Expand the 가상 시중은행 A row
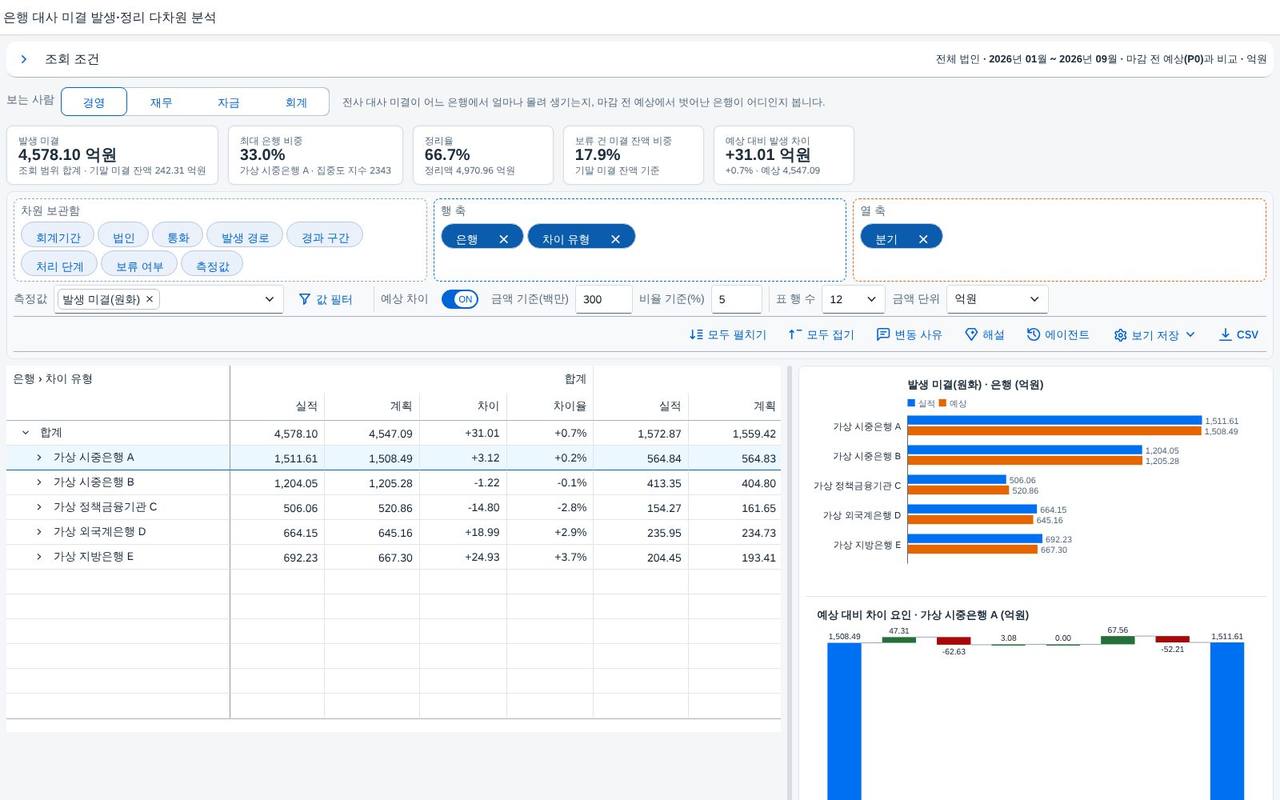Viewport: 1280px width, 800px height. click(39, 457)
